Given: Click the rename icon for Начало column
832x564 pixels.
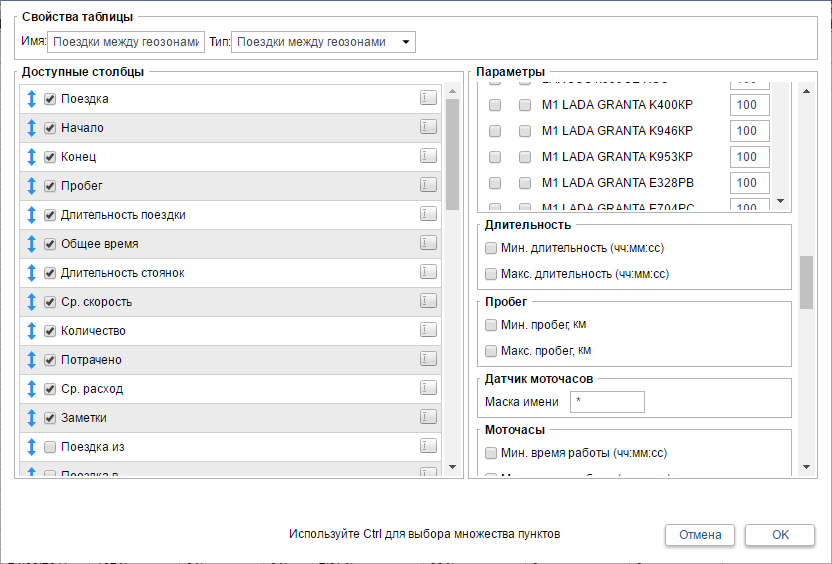Looking at the screenshot, I should pyautogui.click(x=428, y=127).
